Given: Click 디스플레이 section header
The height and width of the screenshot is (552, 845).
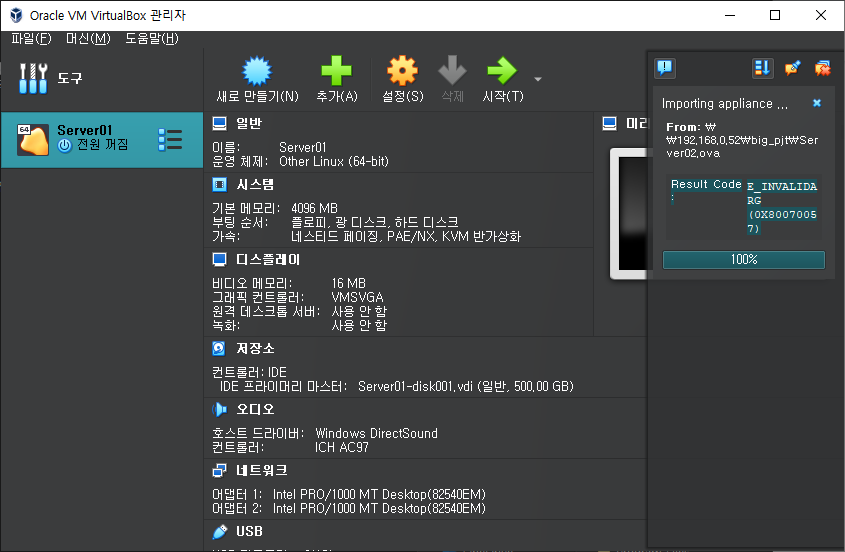Looking at the screenshot, I should 268,259.
